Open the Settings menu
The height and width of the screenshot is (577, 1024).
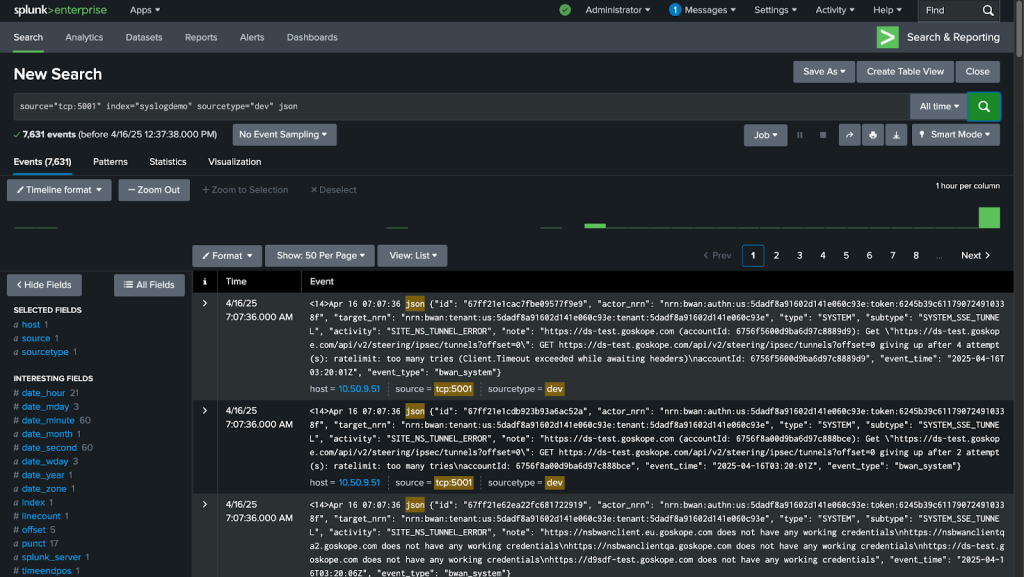point(775,10)
